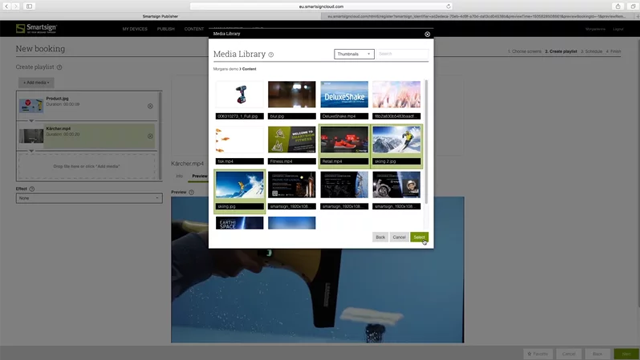Confirm with the Select button

click(x=419, y=237)
